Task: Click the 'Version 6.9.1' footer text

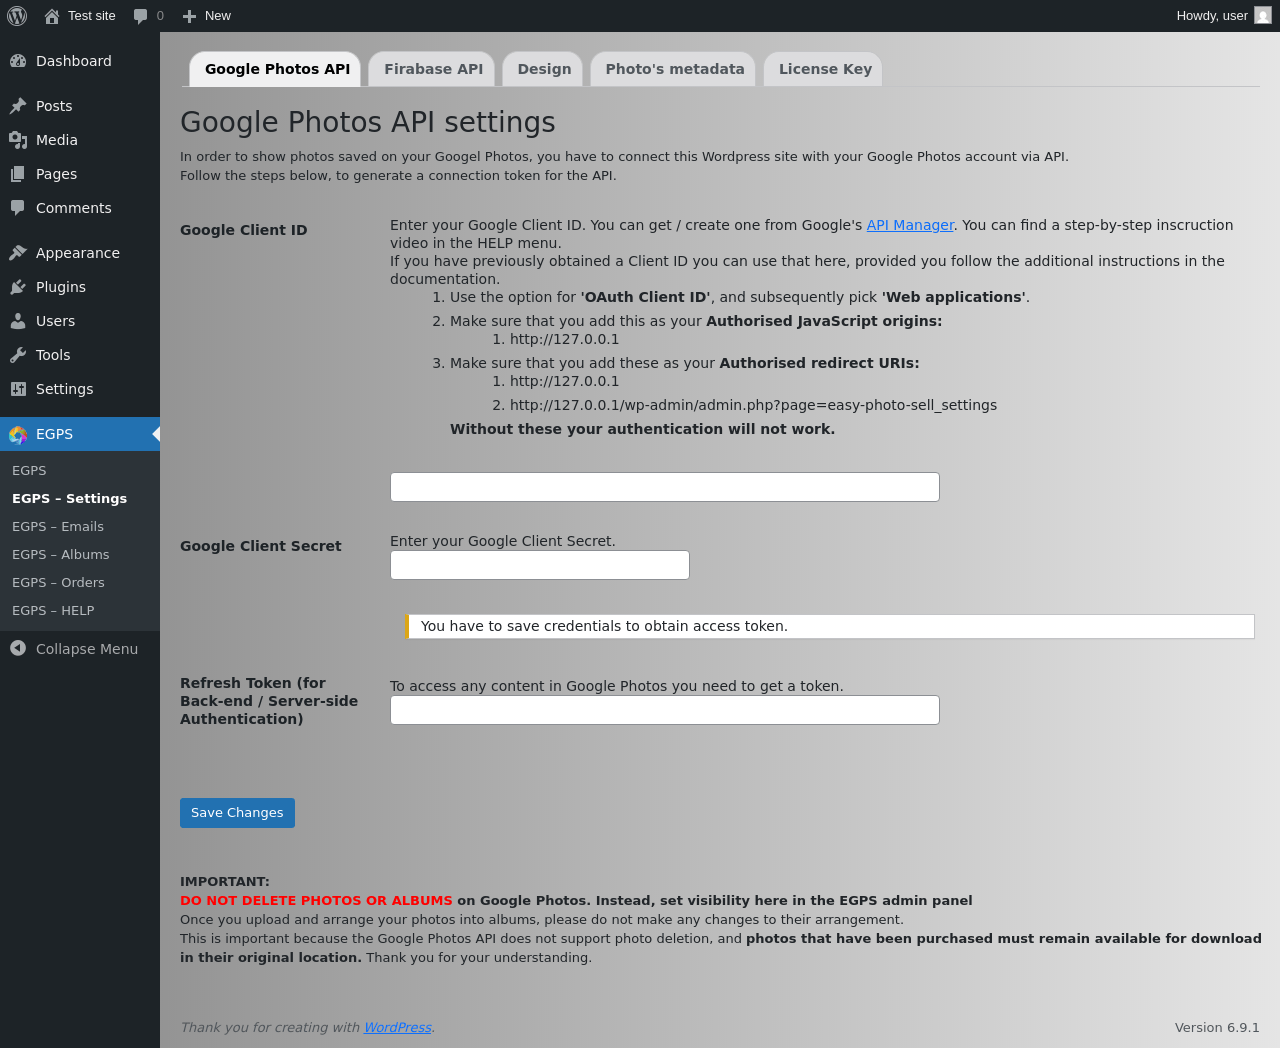Action: coord(1217,1028)
